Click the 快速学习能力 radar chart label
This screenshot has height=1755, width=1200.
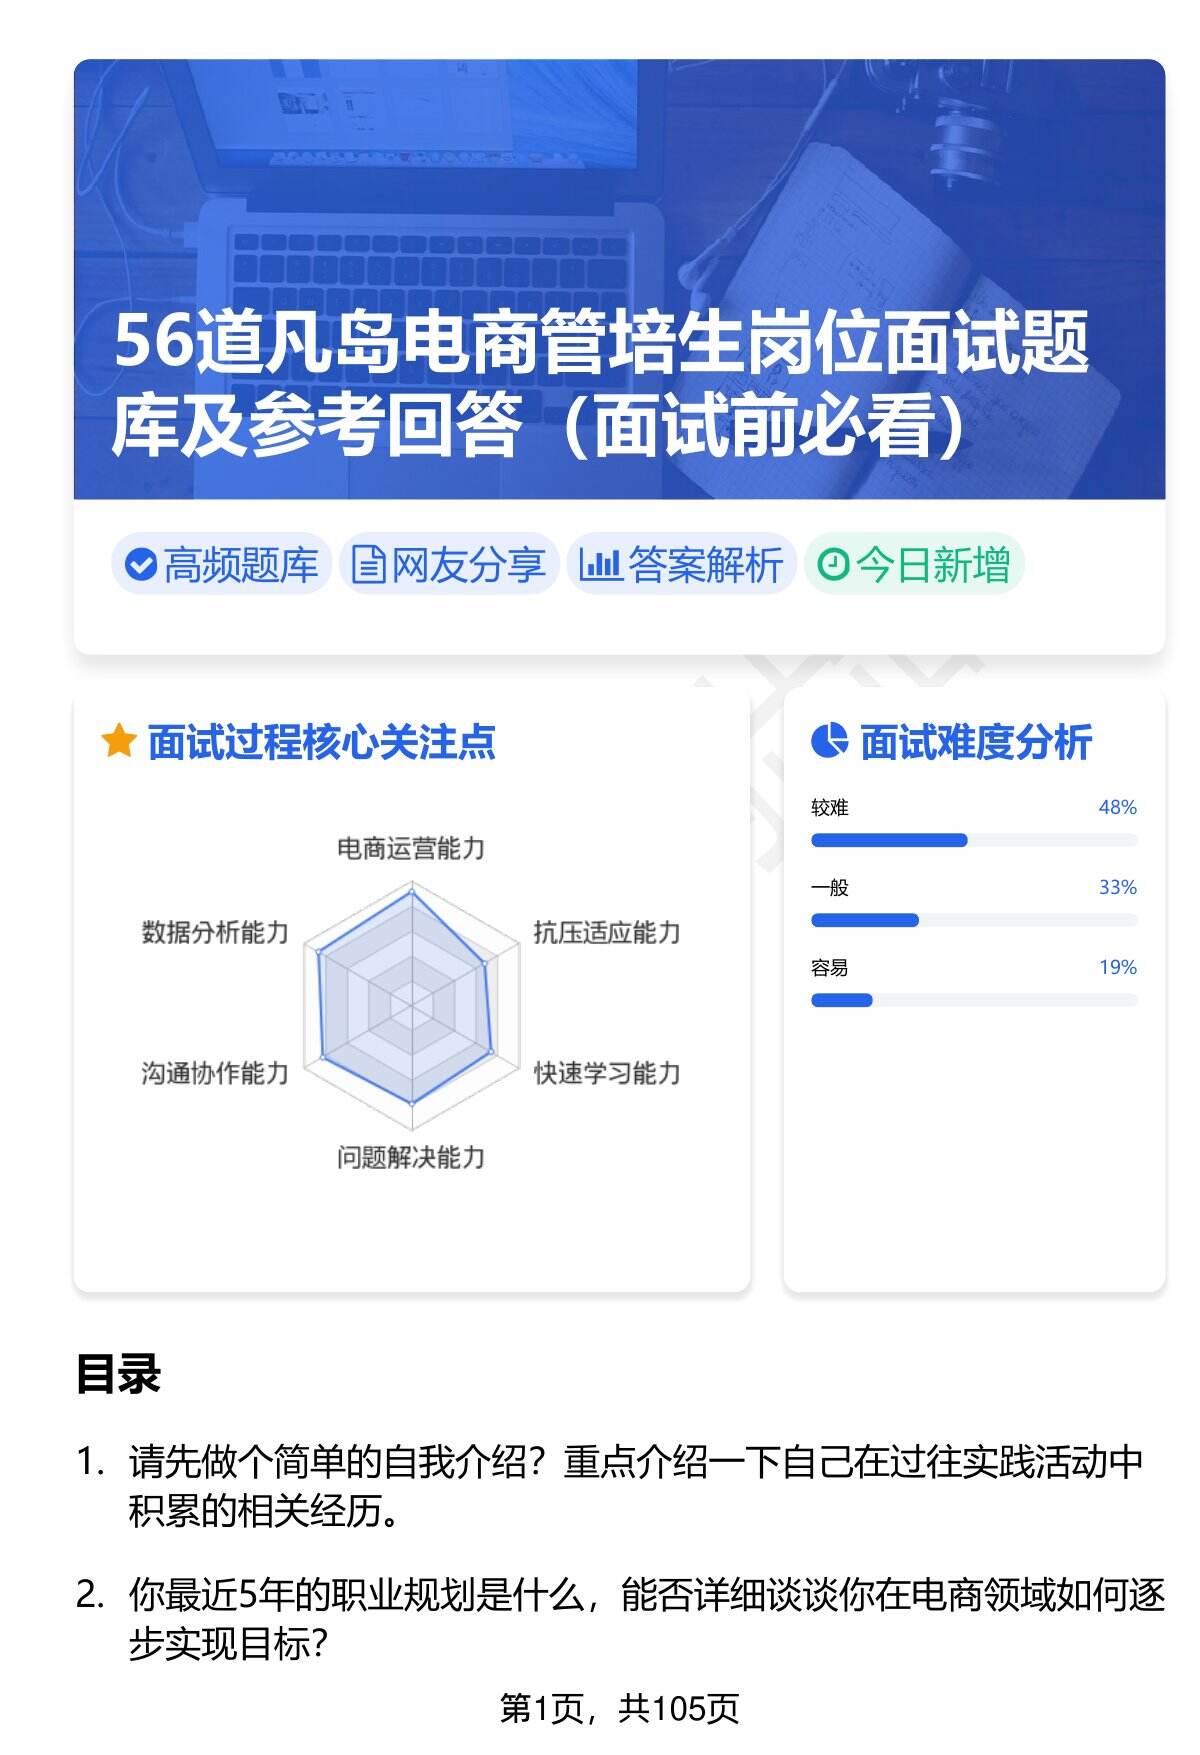(607, 1073)
